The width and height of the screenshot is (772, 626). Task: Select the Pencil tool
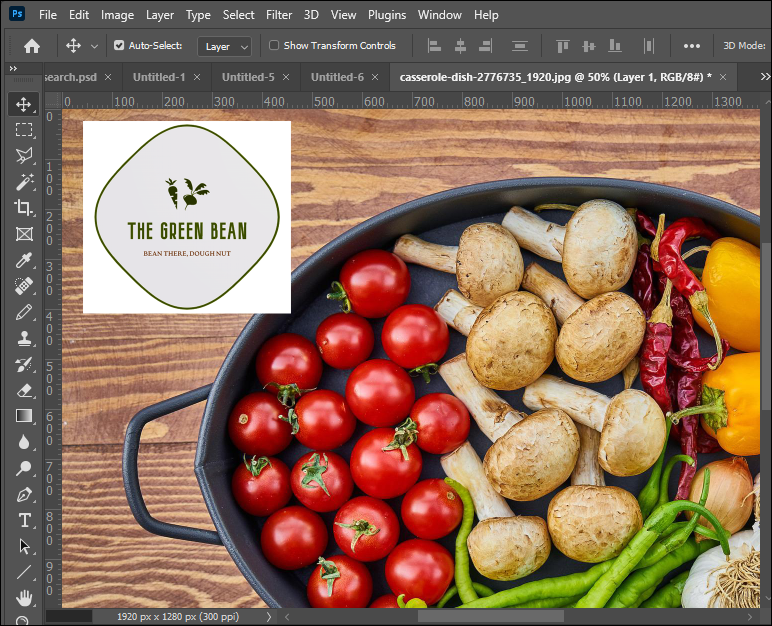click(23, 312)
